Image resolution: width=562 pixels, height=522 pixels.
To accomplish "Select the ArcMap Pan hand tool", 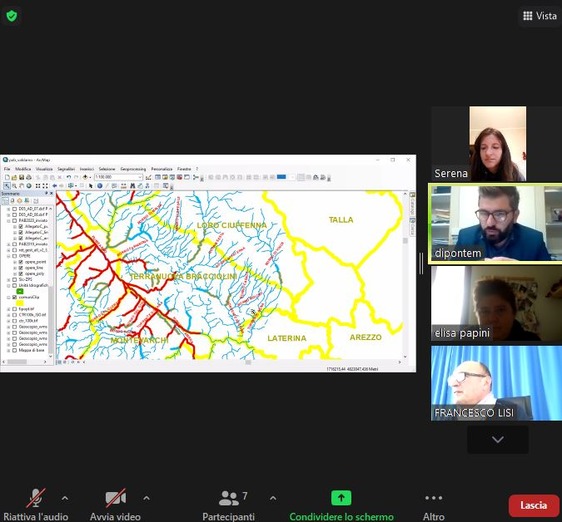I will click(22, 186).
